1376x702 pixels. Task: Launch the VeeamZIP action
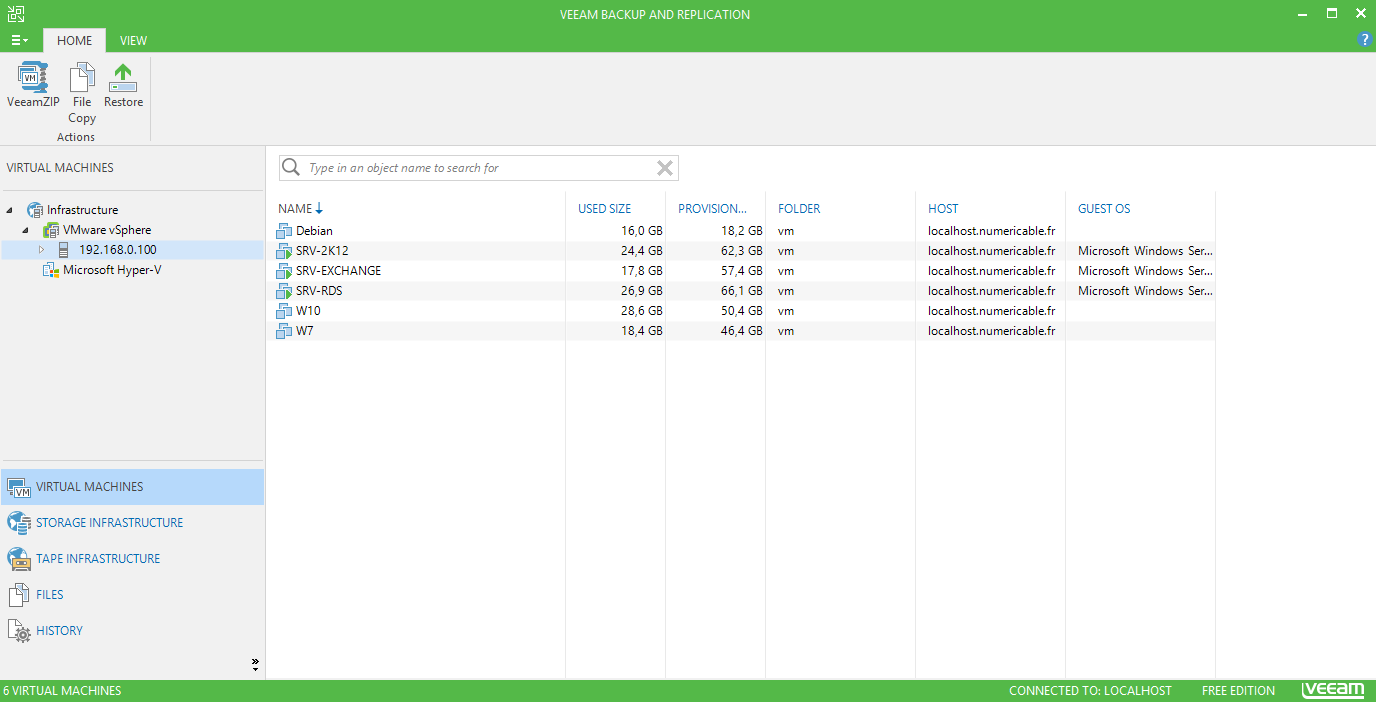point(33,86)
